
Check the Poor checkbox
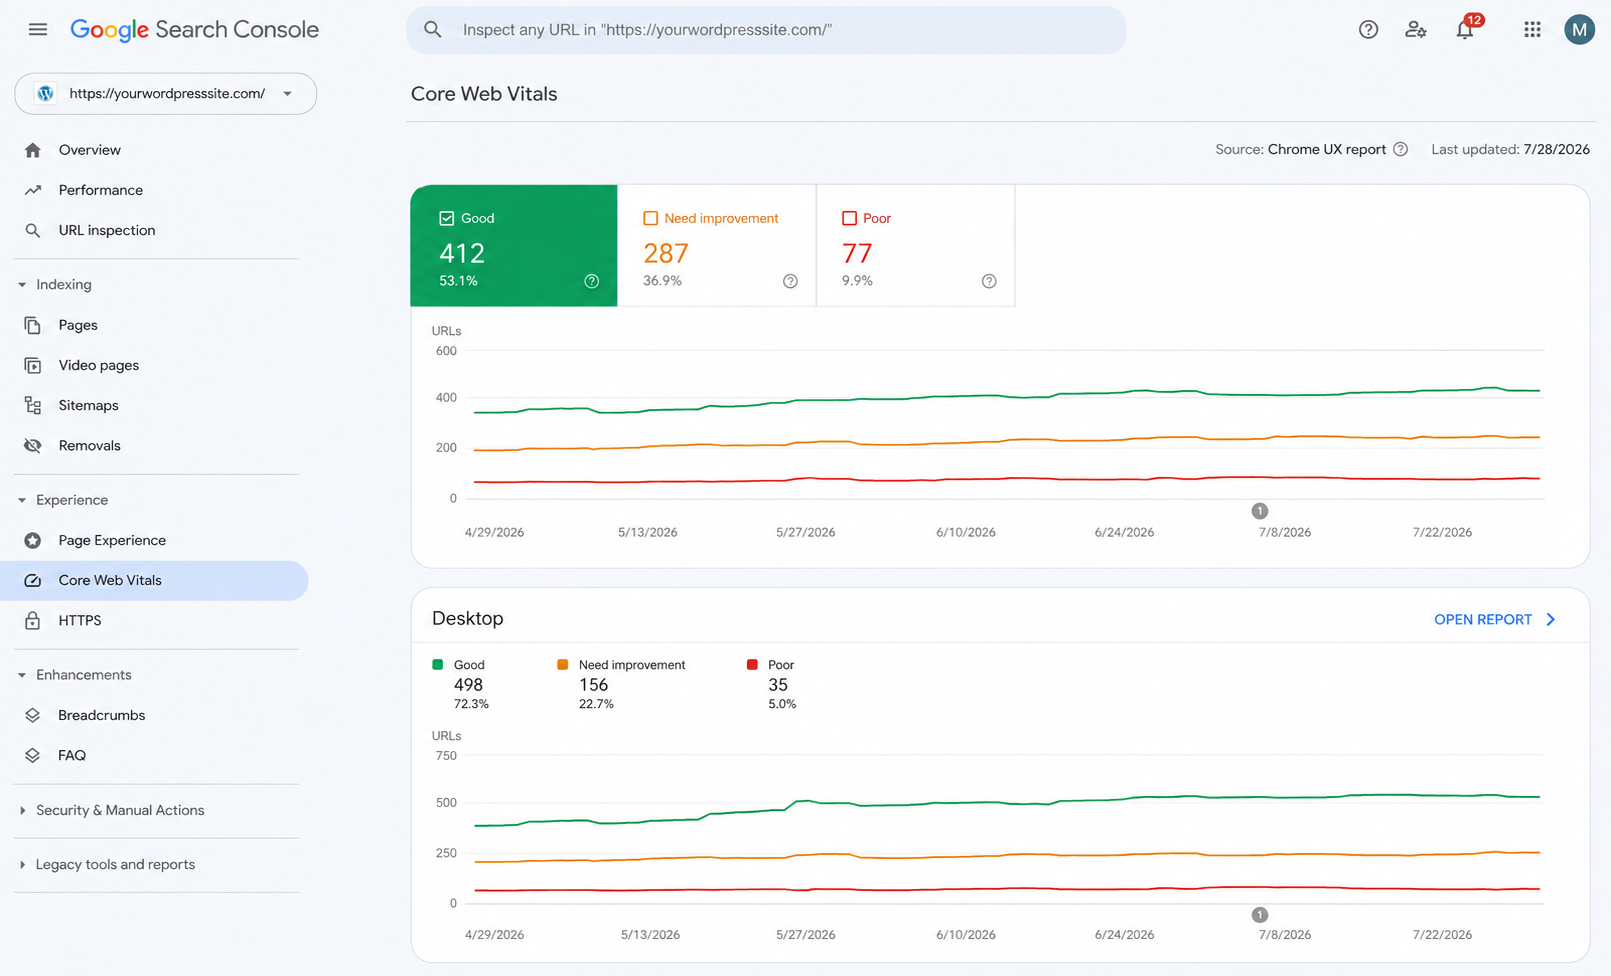pyautogui.click(x=849, y=218)
